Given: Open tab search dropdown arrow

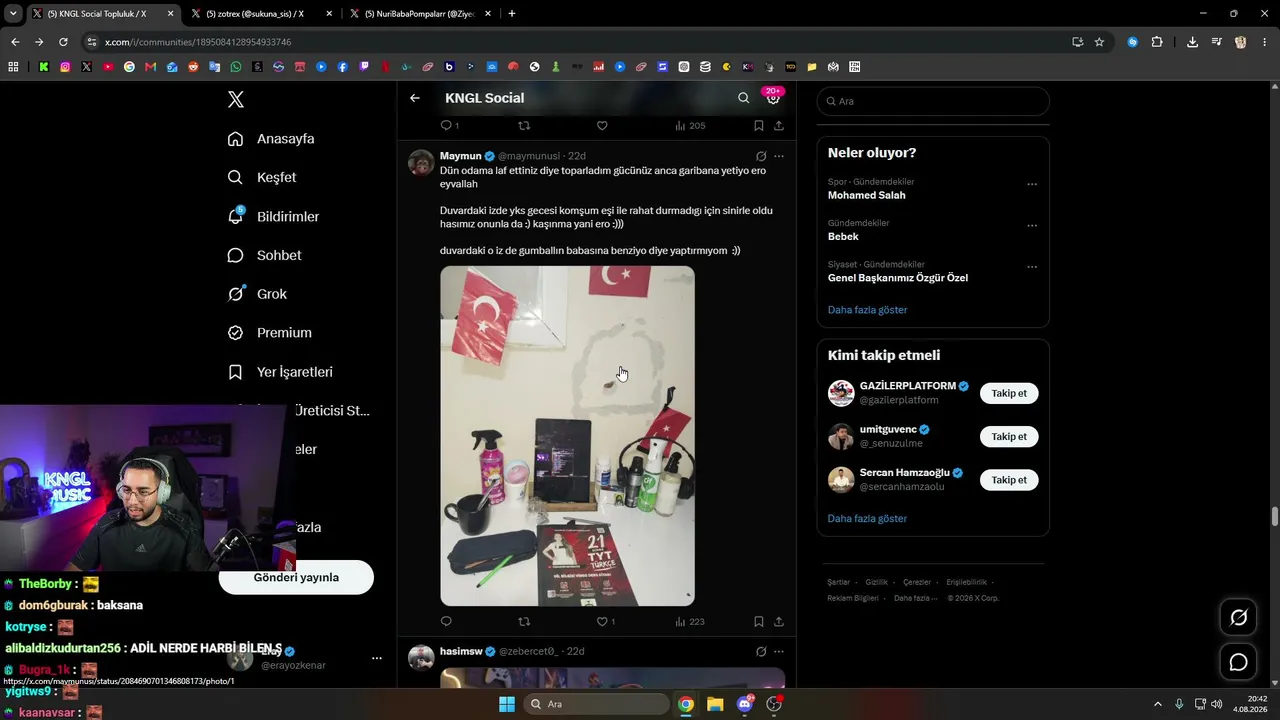Looking at the screenshot, I should tap(13, 14).
